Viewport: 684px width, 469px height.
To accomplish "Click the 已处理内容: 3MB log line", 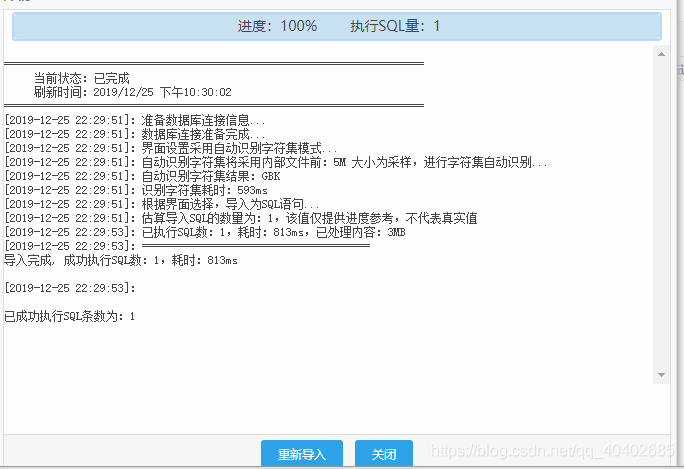I will coord(205,232).
